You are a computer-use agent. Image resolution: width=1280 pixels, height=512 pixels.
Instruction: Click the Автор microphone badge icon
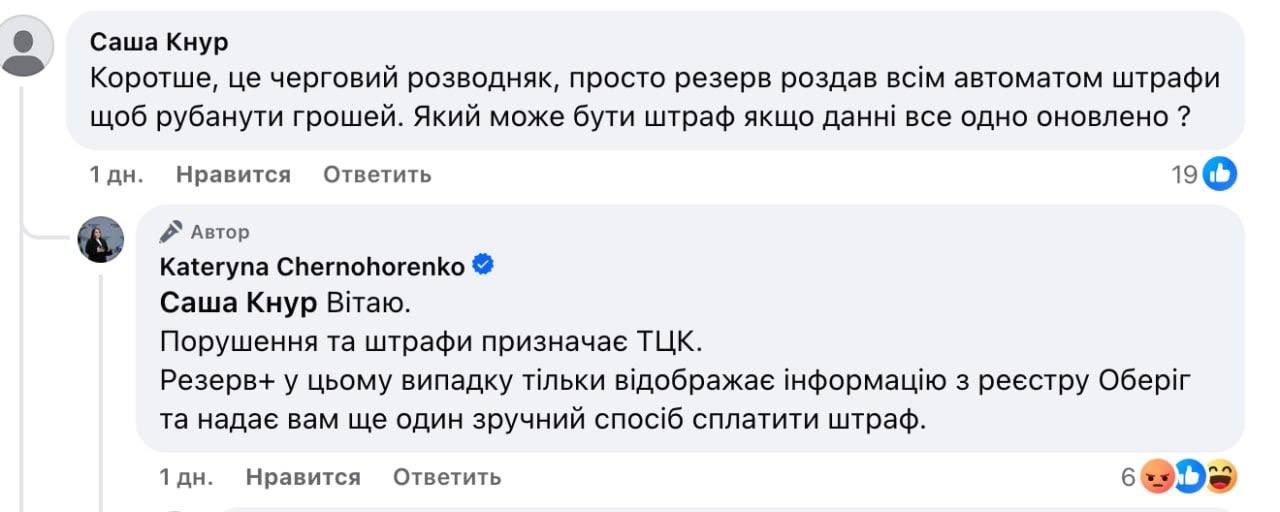(x=172, y=232)
